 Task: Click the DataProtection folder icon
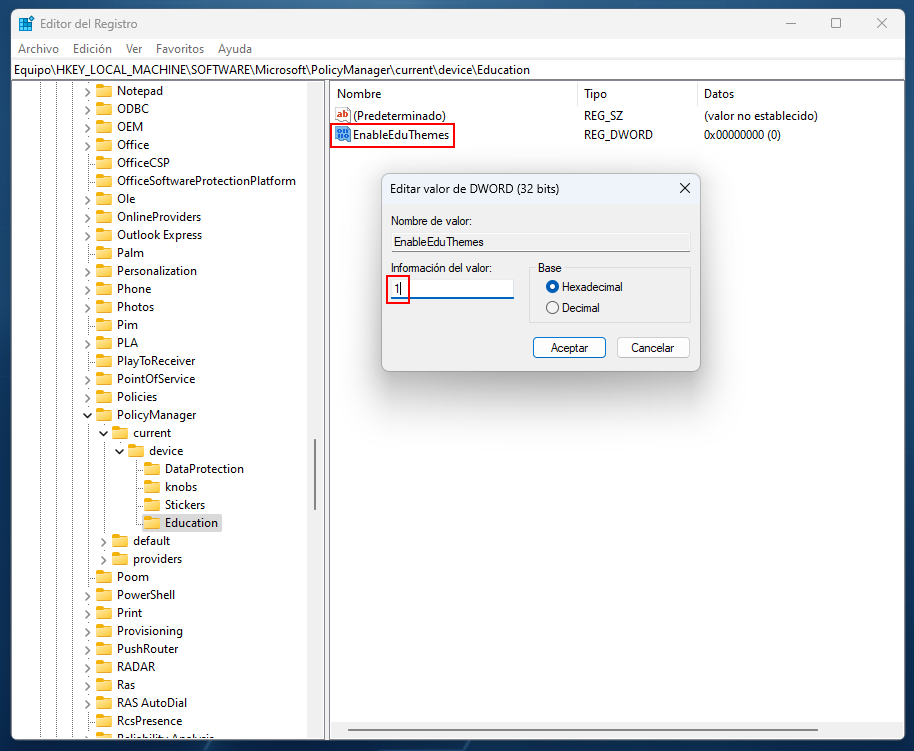pyautogui.click(x=152, y=469)
